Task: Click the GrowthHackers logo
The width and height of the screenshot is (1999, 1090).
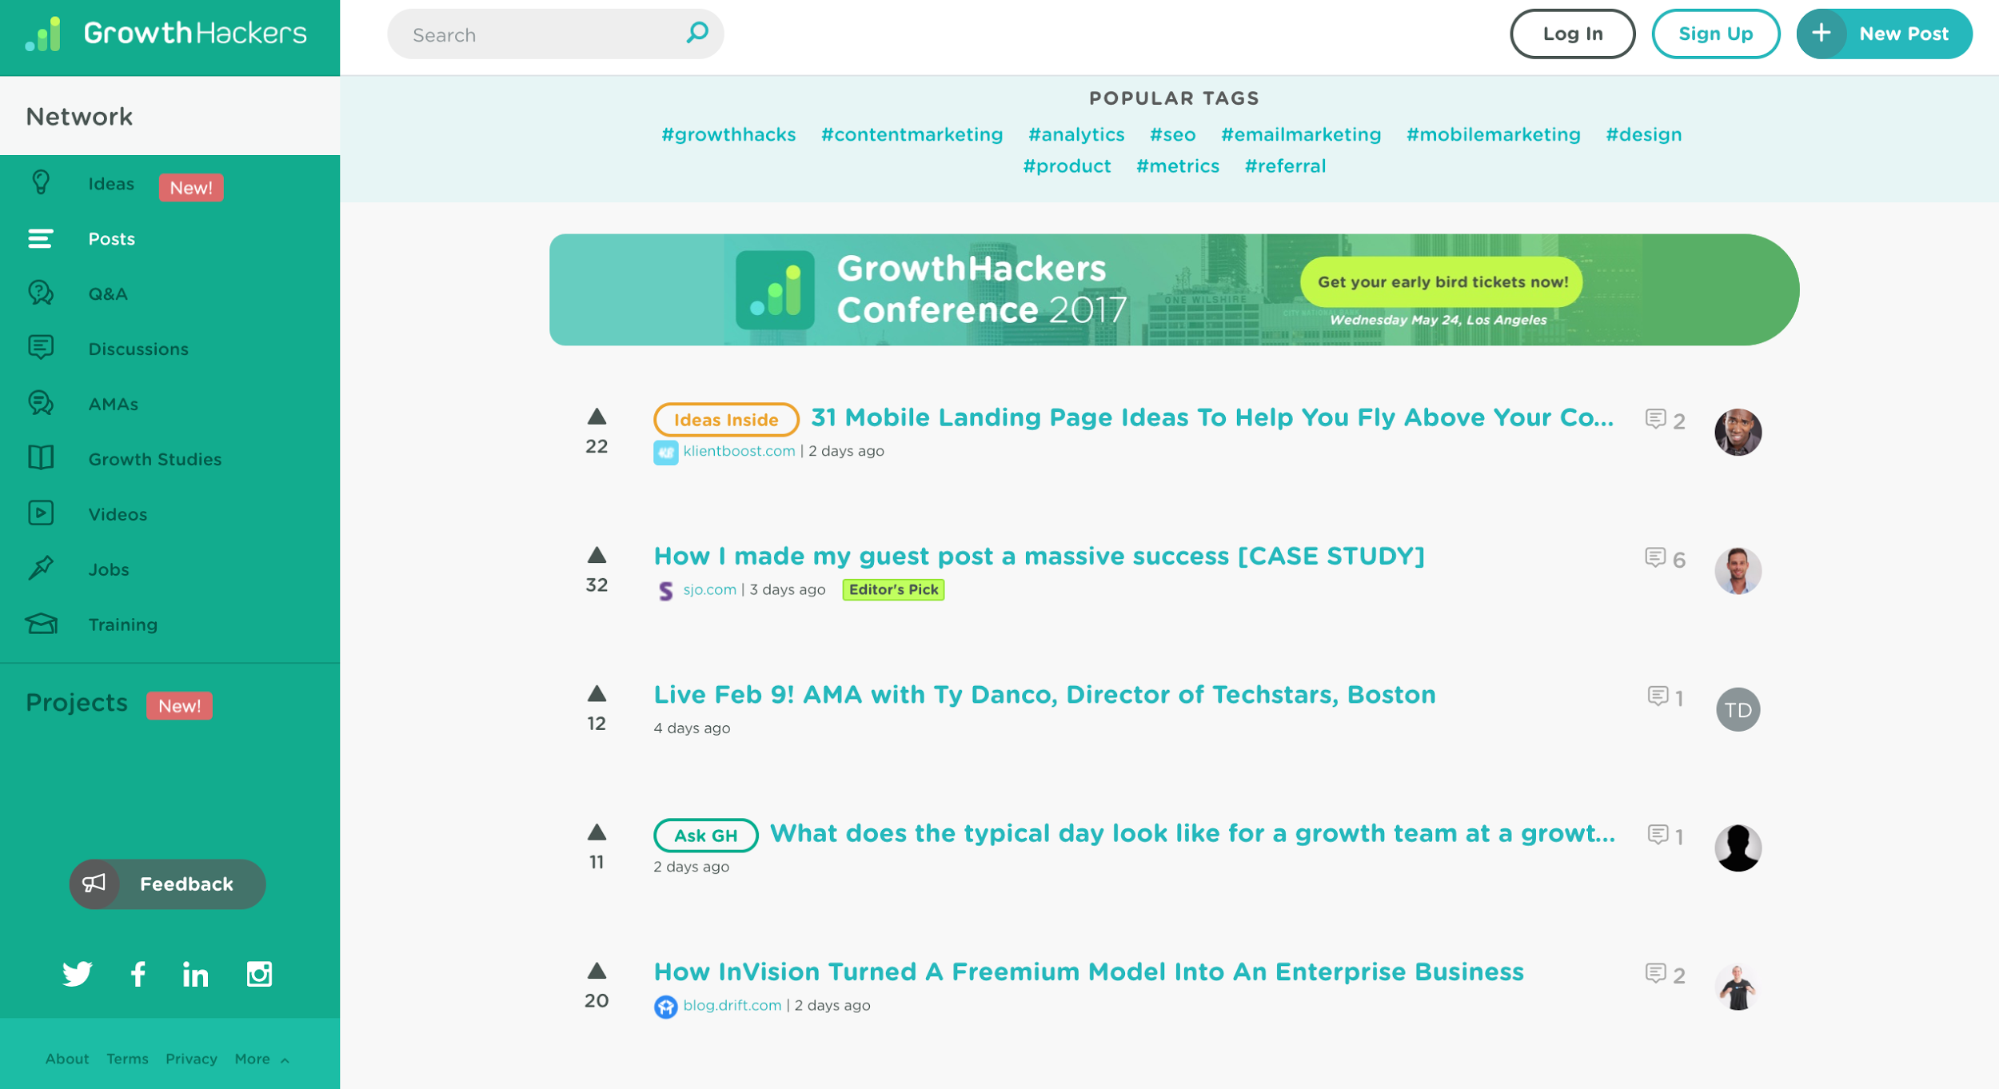Action: coord(166,34)
